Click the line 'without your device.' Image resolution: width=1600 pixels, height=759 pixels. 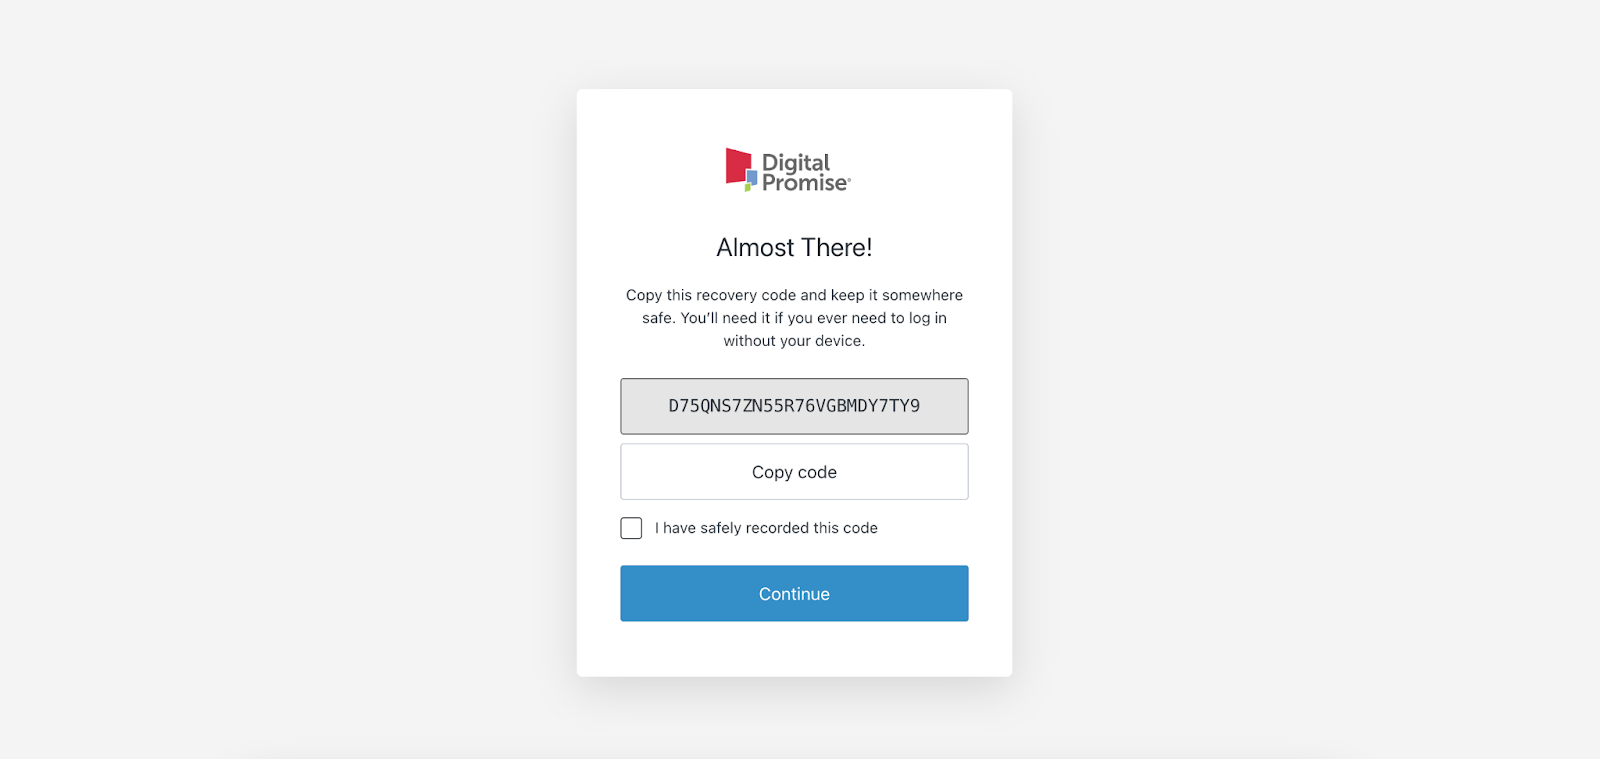tap(794, 341)
